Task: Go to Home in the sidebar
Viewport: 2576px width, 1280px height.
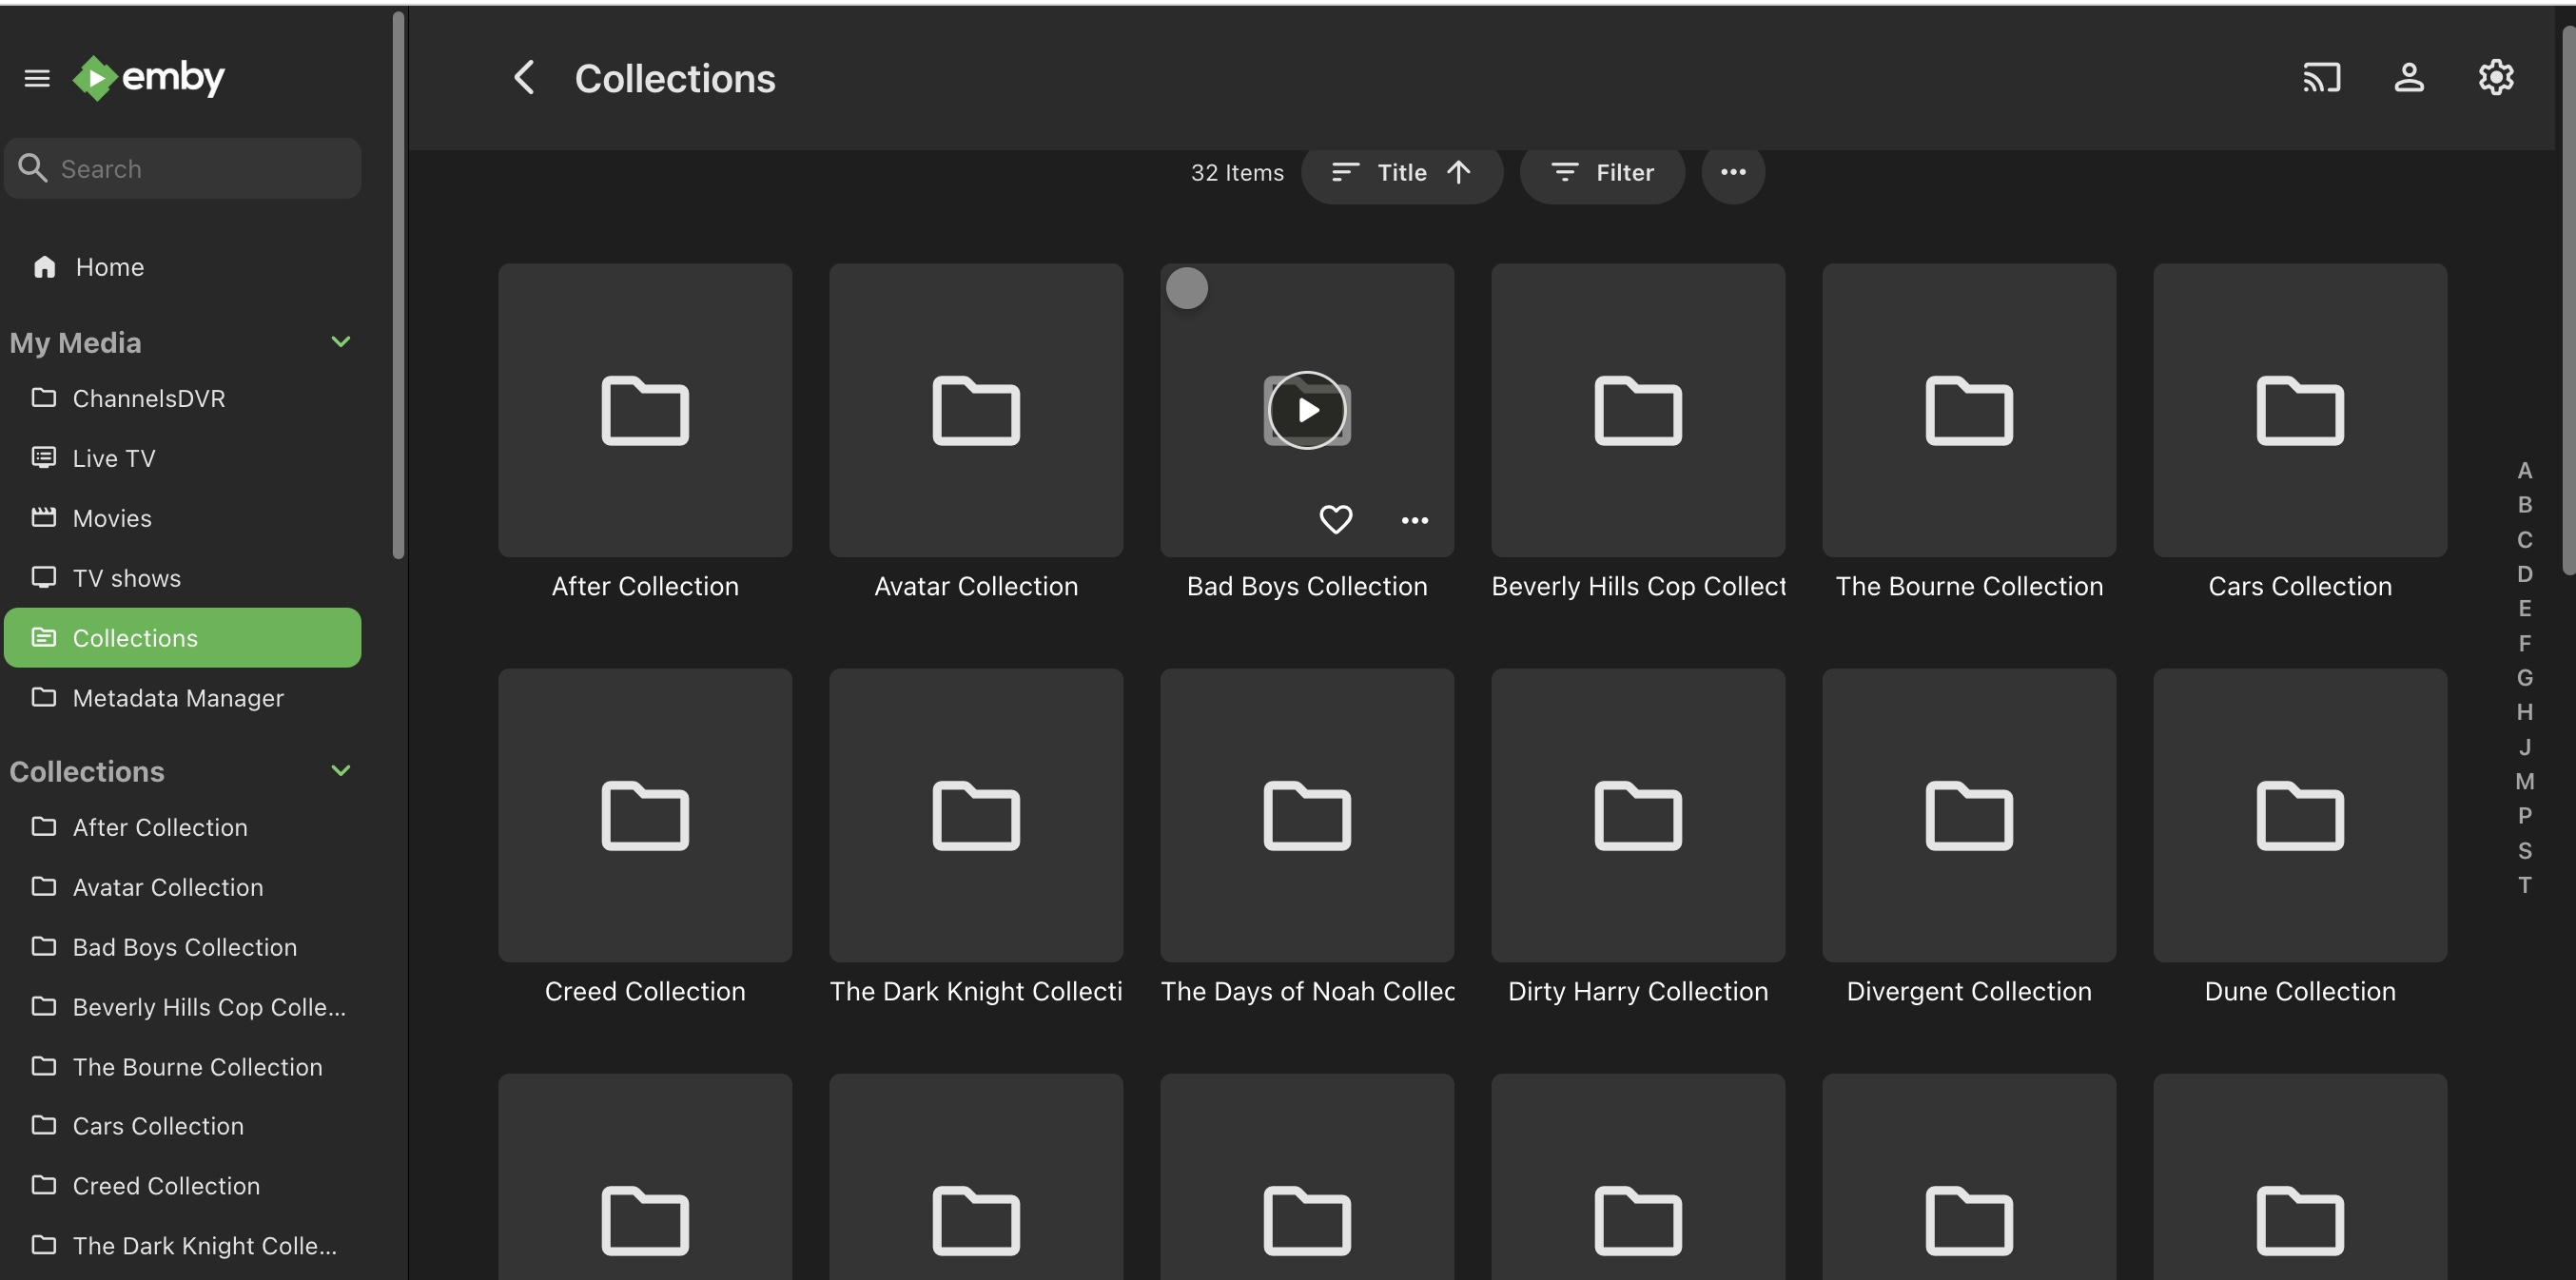Action: tap(109, 267)
